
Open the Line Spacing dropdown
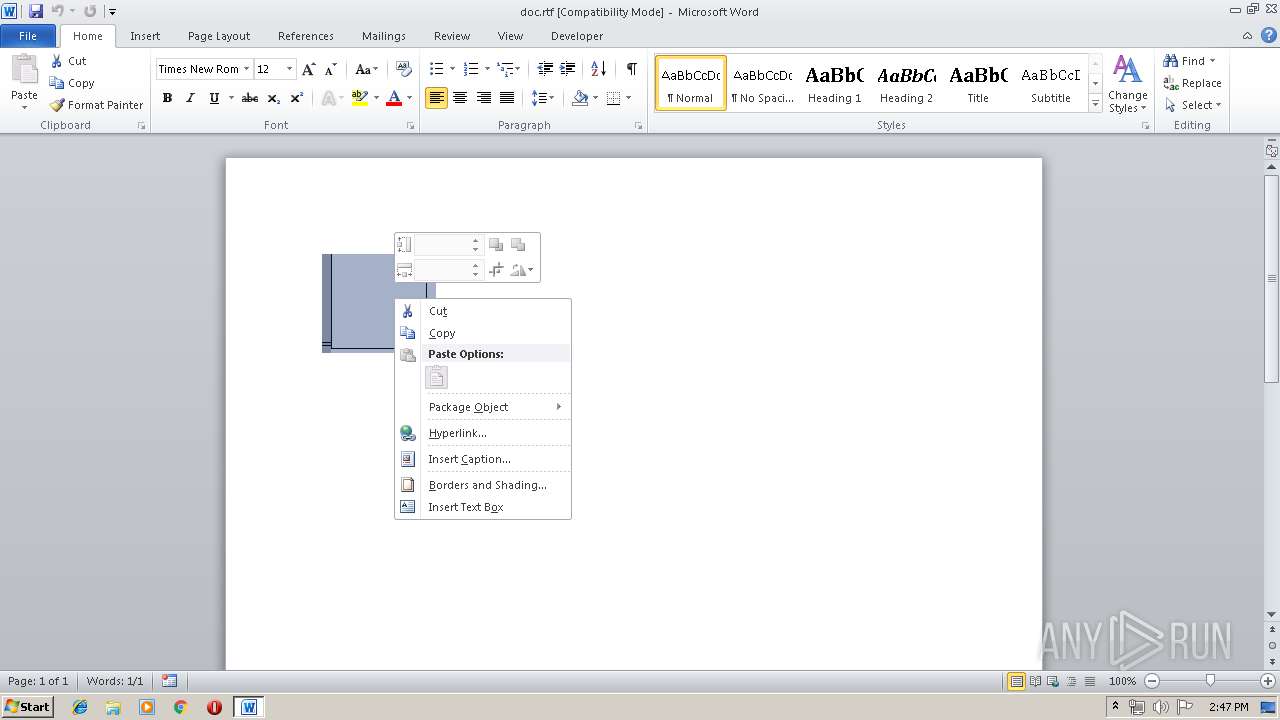[542, 98]
